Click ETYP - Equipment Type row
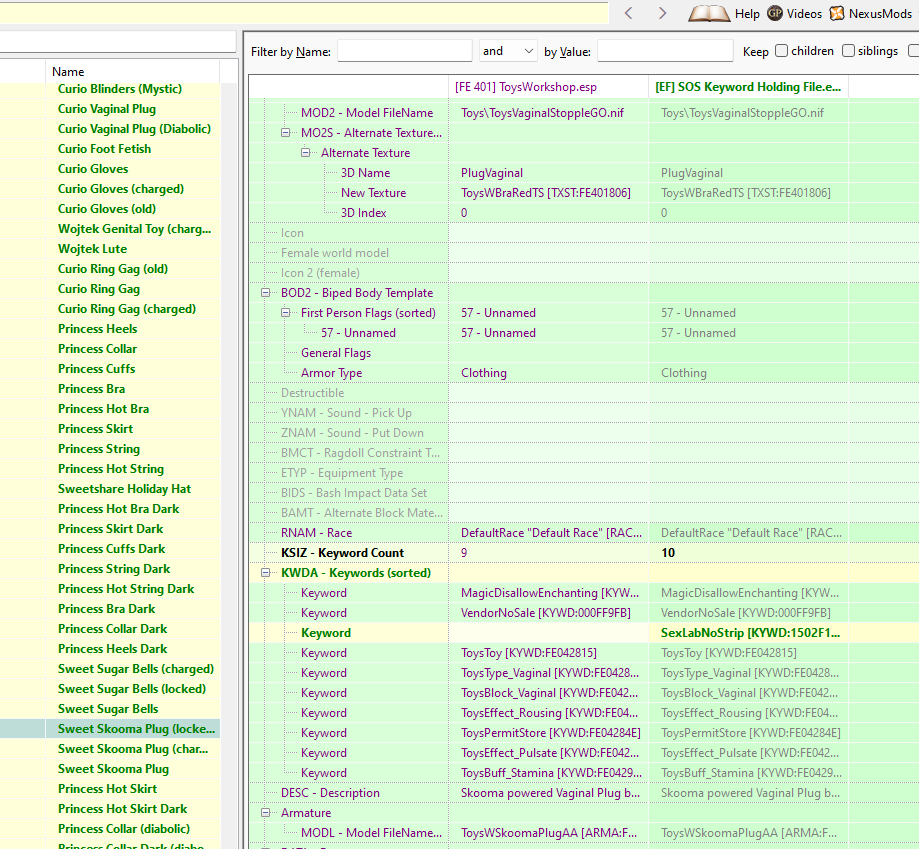This screenshot has height=849, width=919. 342,473
